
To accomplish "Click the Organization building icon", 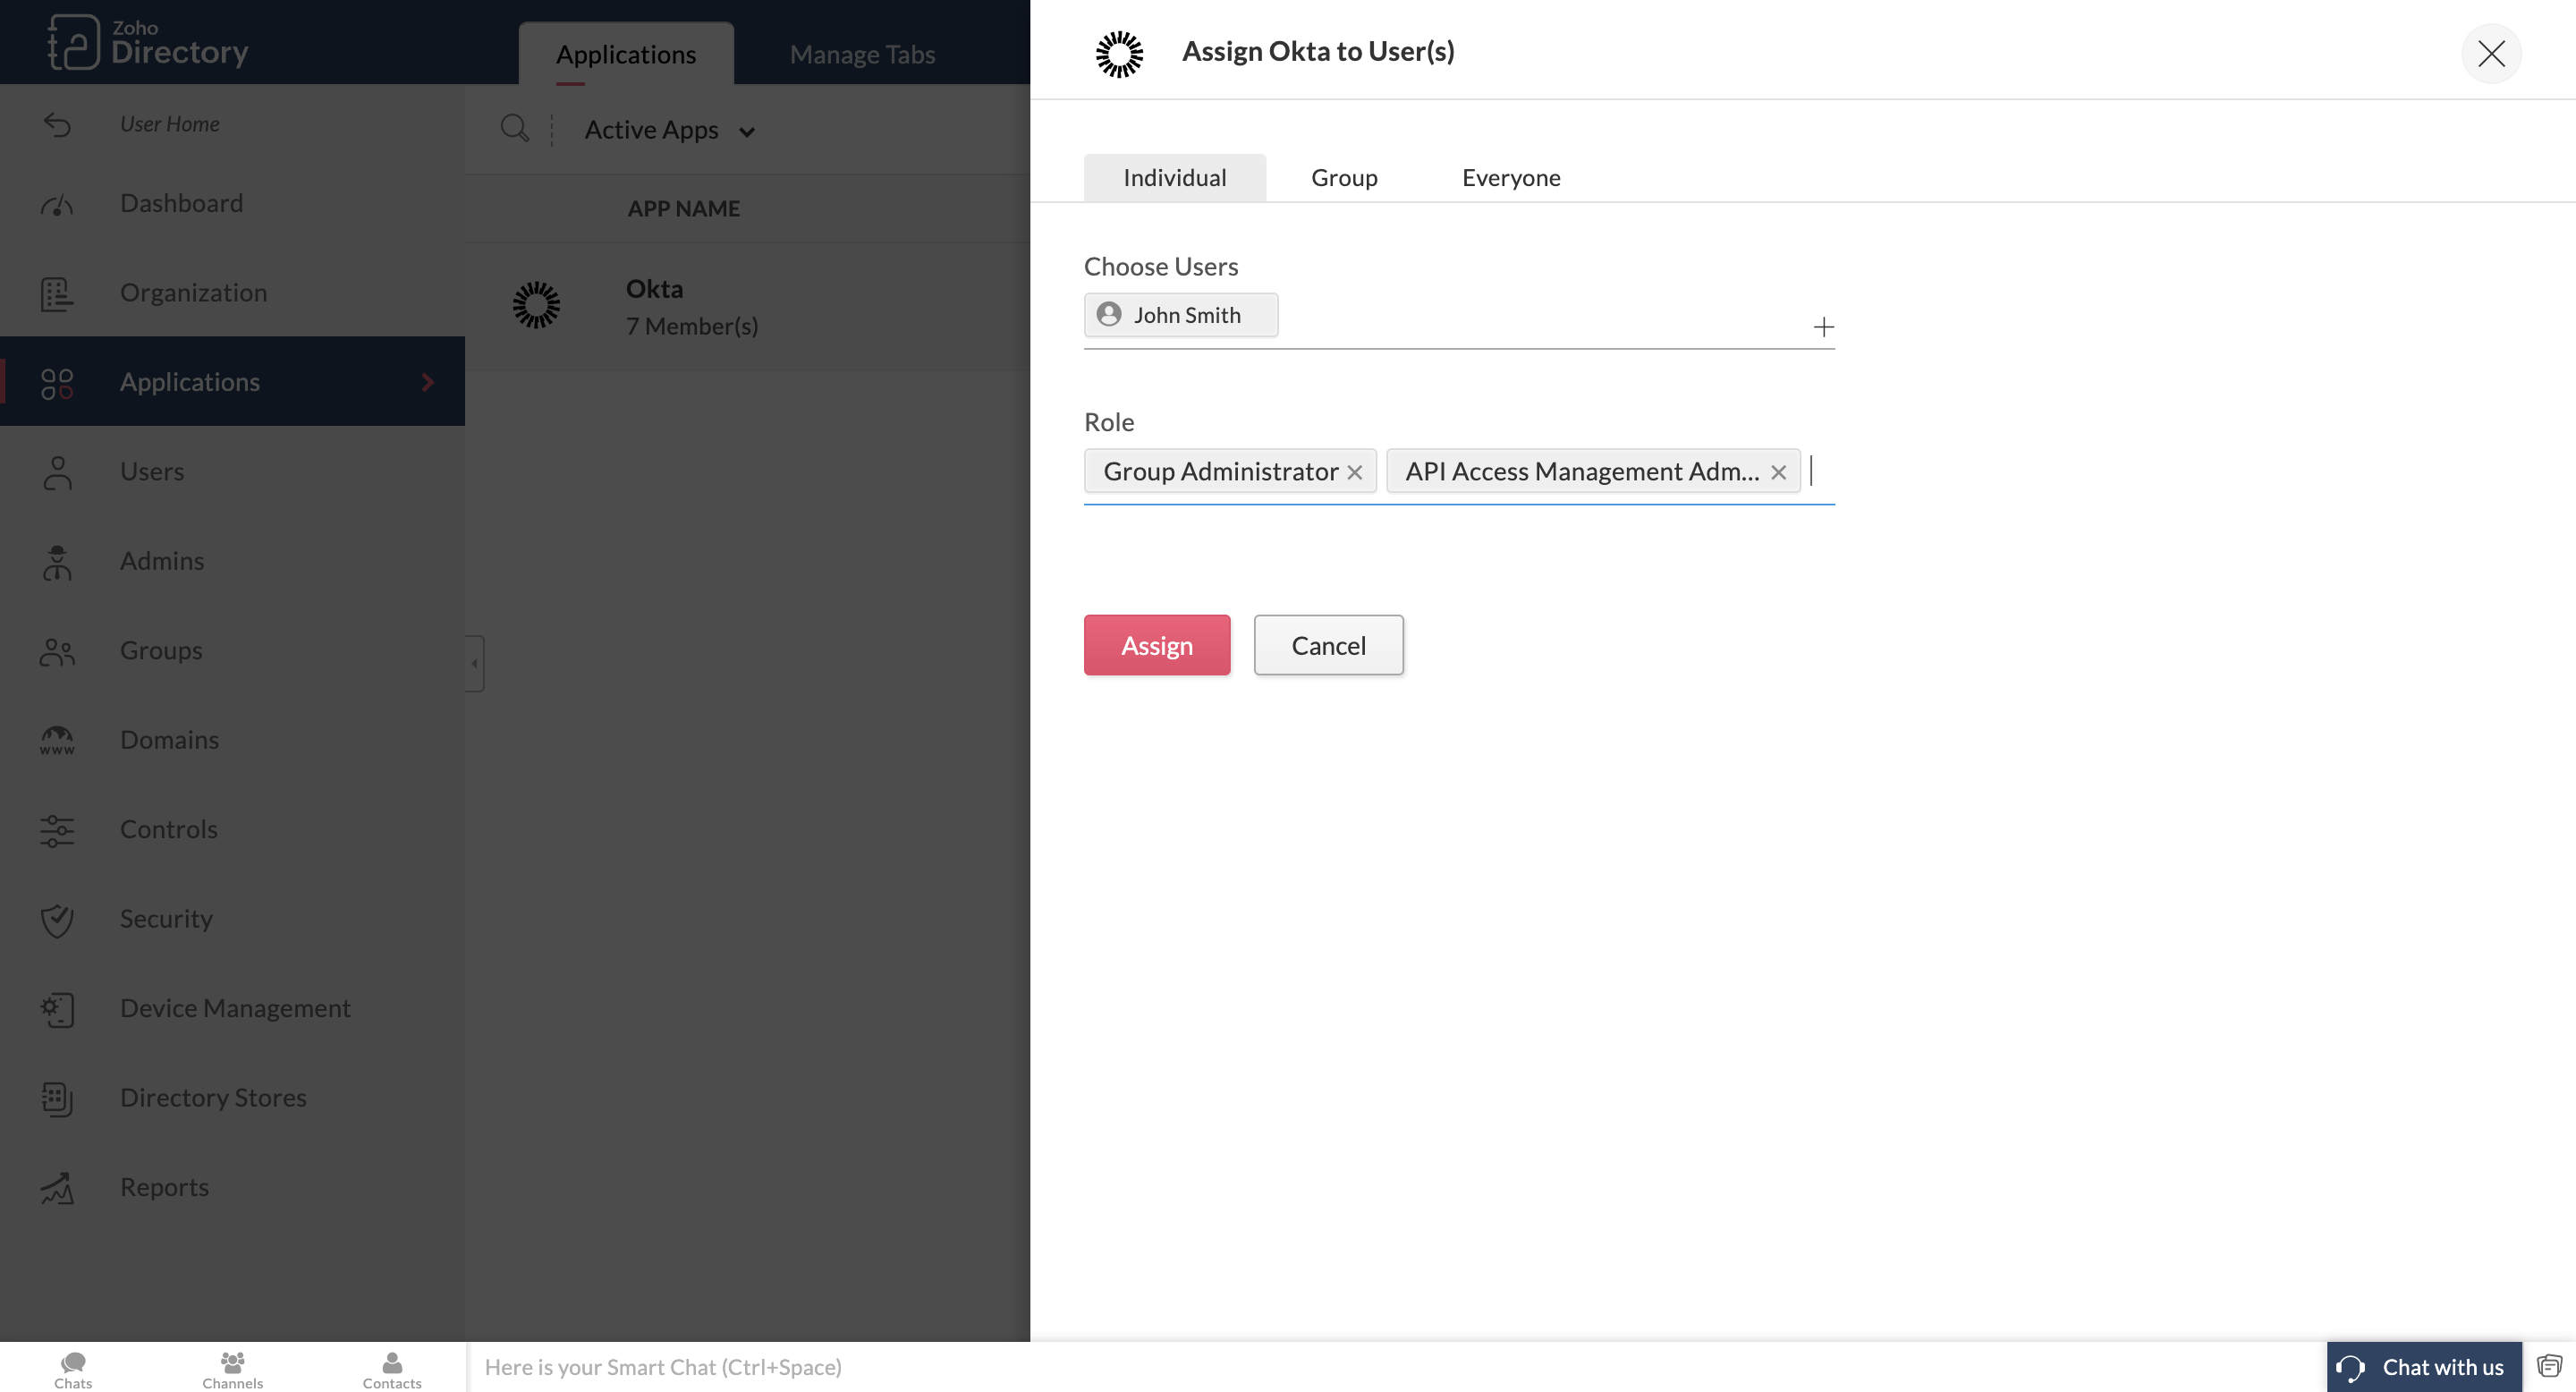I will tap(57, 293).
